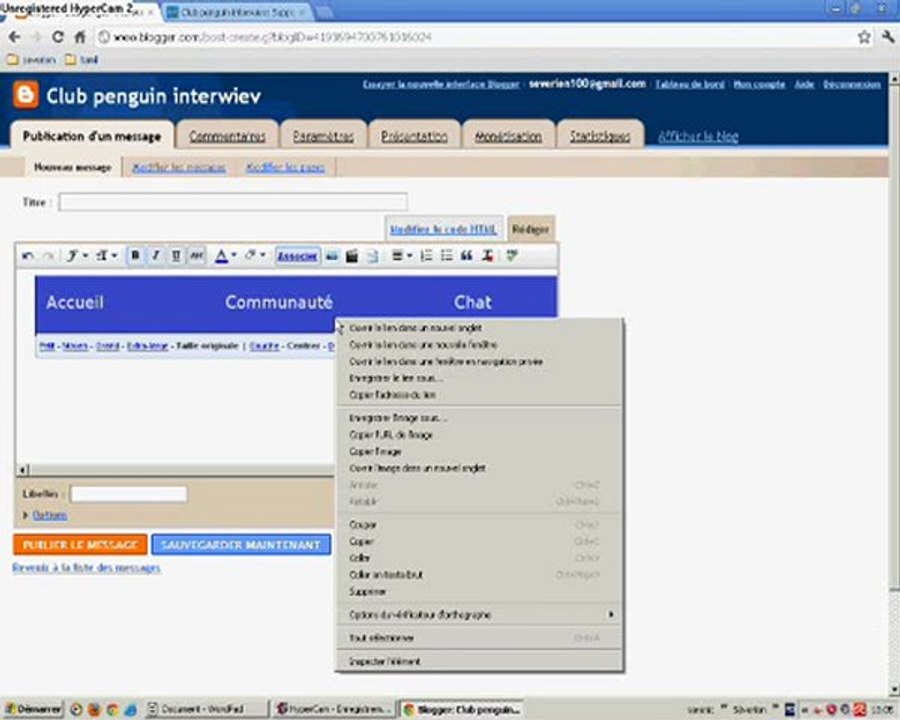Click PUBLIER LE MESSAGE button
The width and height of the screenshot is (900, 720).
(80, 544)
